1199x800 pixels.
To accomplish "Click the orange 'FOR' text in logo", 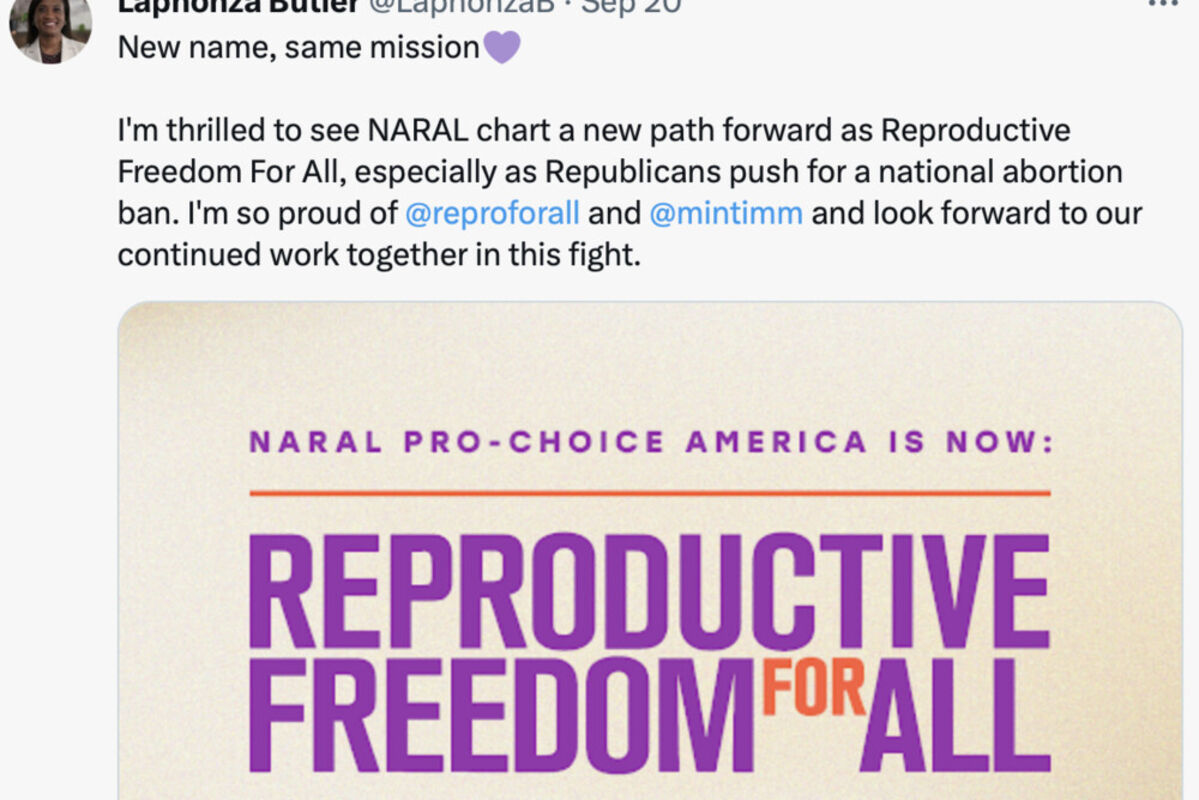I will tap(814, 688).
